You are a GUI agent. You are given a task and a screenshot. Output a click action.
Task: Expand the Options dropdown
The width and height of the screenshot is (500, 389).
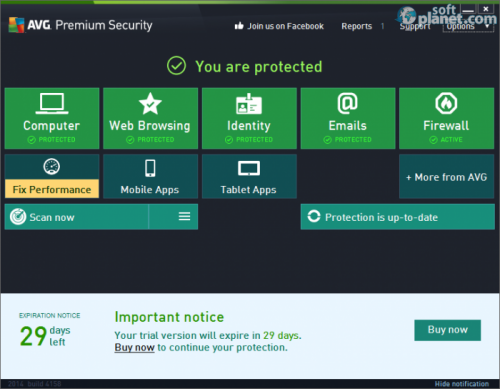pyautogui.click(x=468, y=26)
